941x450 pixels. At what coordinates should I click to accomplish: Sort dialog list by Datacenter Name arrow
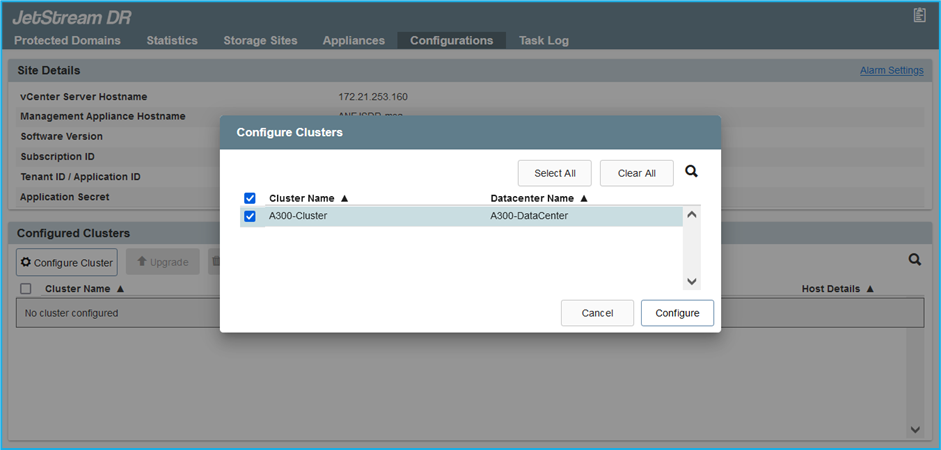pyautogui.click(x=584, y=199)
